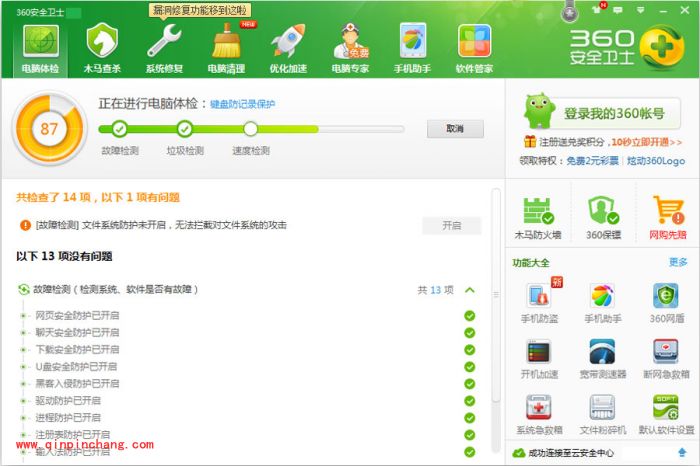Click the health score 87 ring
Image resolution: width=700 pixels, height=466 pixels.
click(49, 129)
